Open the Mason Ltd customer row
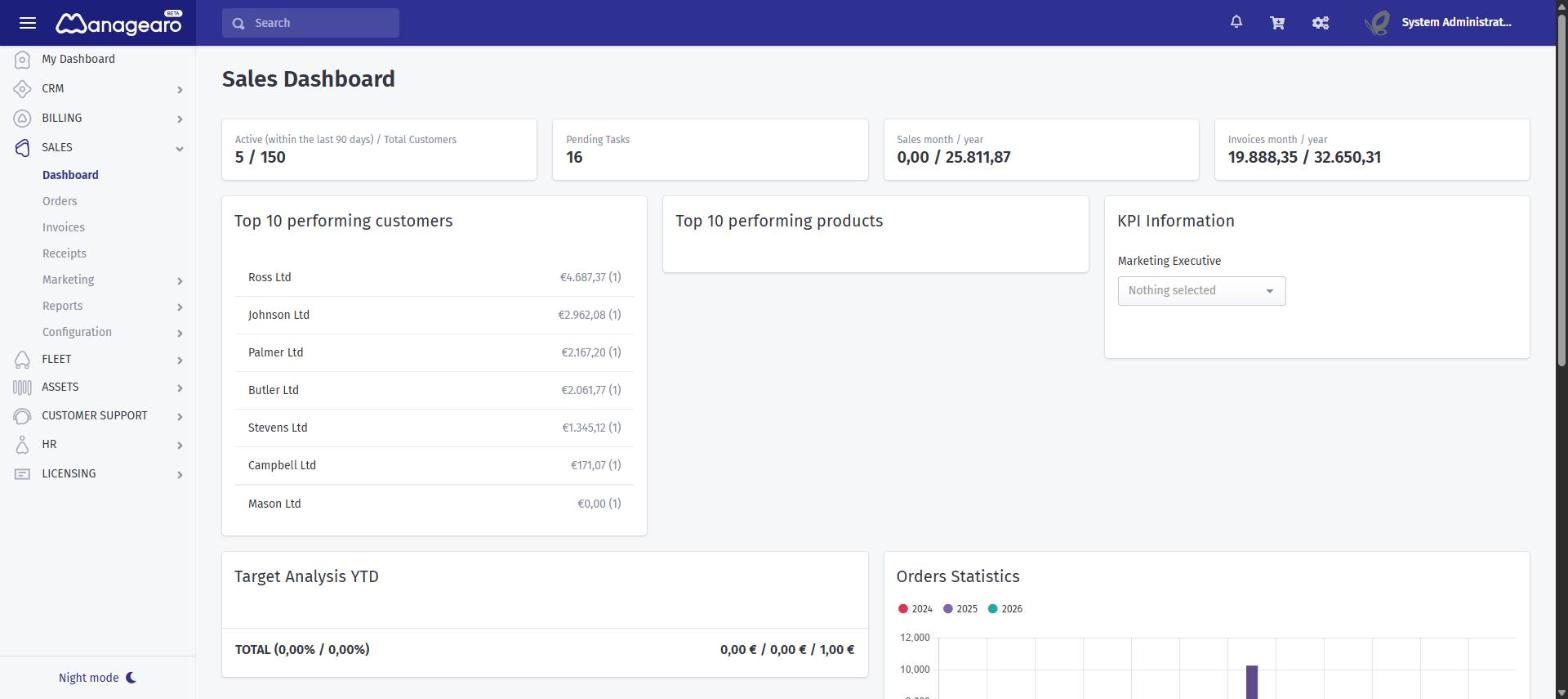 tap(434, 504)
